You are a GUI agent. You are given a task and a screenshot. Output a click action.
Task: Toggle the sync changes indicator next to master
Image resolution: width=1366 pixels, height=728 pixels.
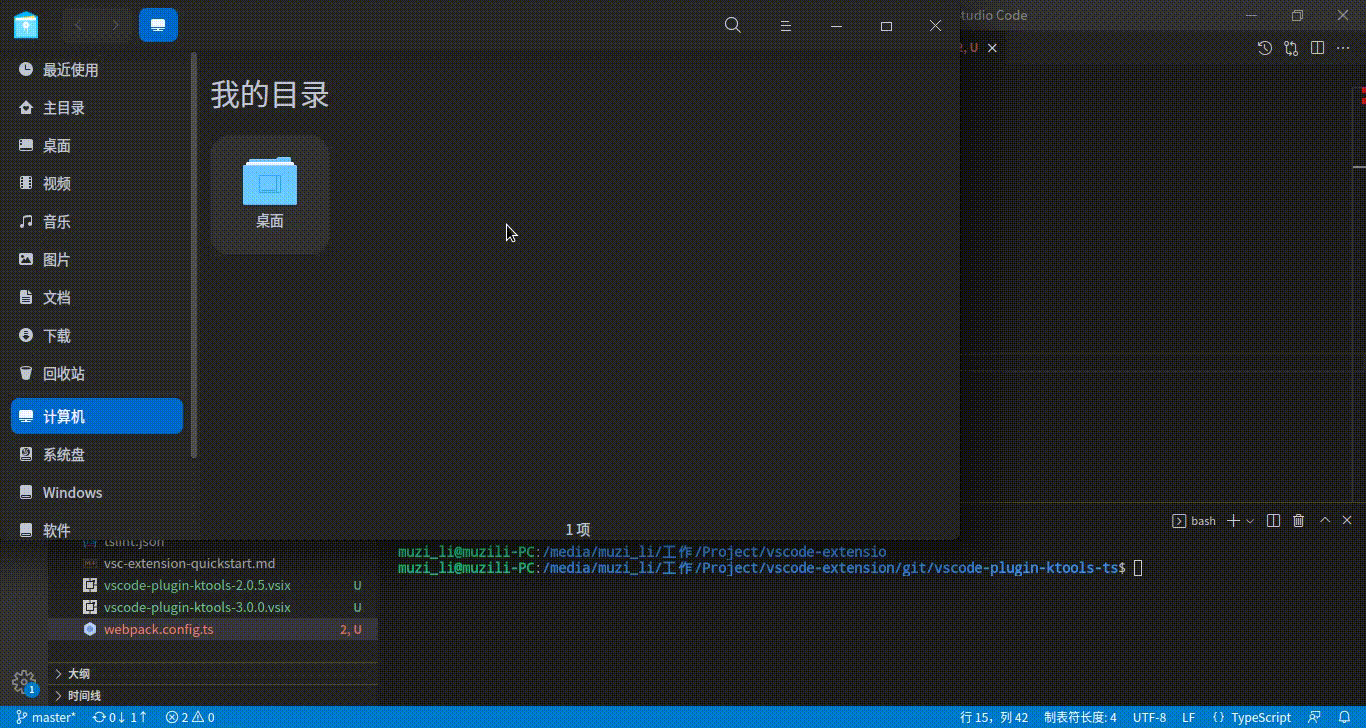click(x=119, y=717)
